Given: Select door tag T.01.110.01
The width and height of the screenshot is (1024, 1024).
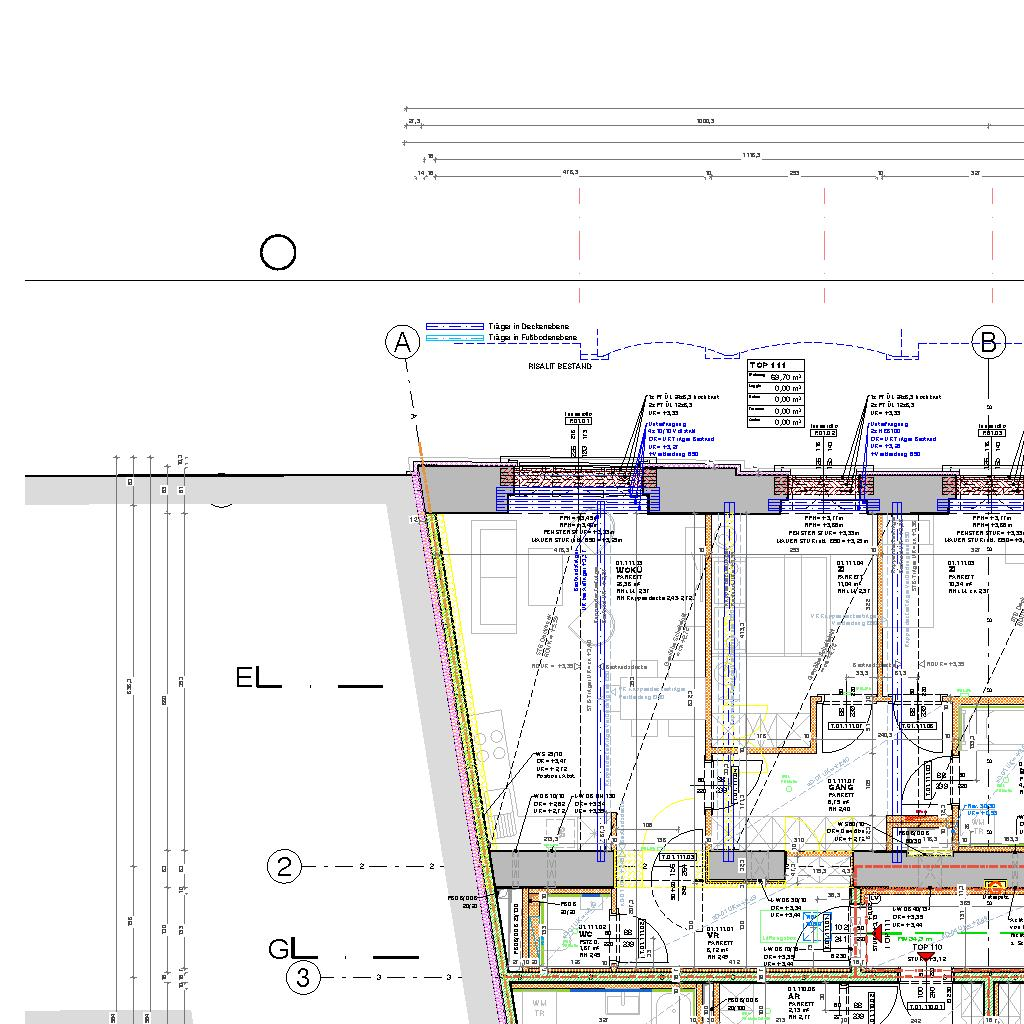Looking at the screenshot, I should pos(925,1007).
